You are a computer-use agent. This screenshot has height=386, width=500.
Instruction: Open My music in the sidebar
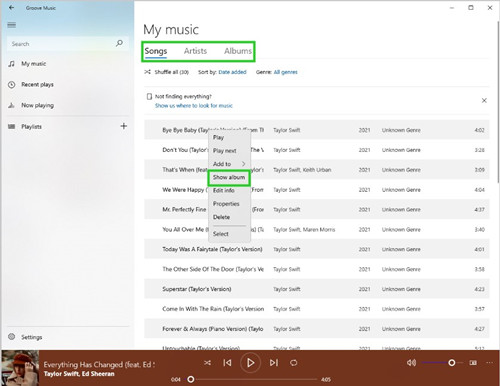click(x=34, y=64)
